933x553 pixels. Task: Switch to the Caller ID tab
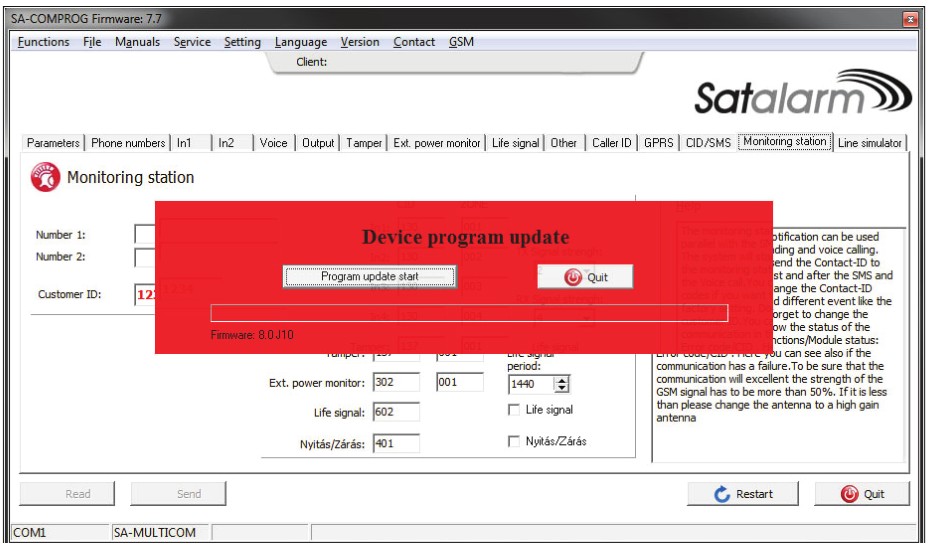tap(611, 143)
